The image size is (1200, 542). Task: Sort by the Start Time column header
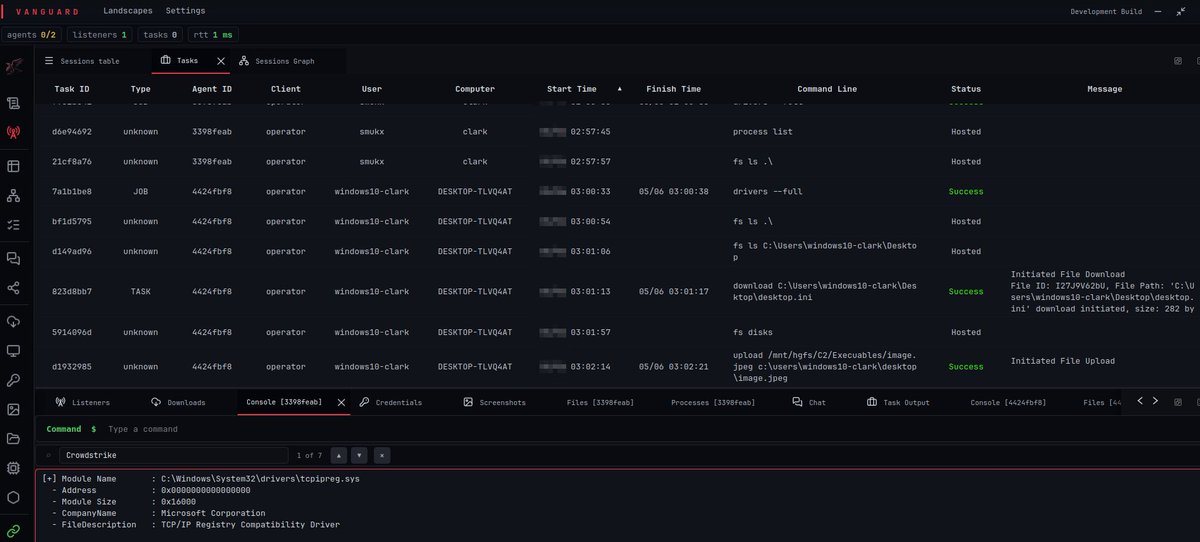tap(573, 89)
